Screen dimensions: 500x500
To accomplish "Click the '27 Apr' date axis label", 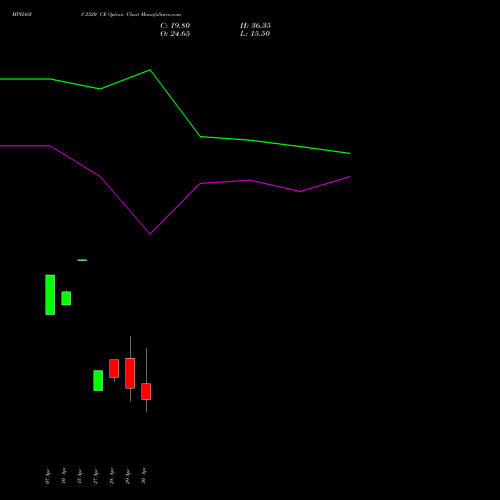I will pyautogui.click(x=96, y=476).
